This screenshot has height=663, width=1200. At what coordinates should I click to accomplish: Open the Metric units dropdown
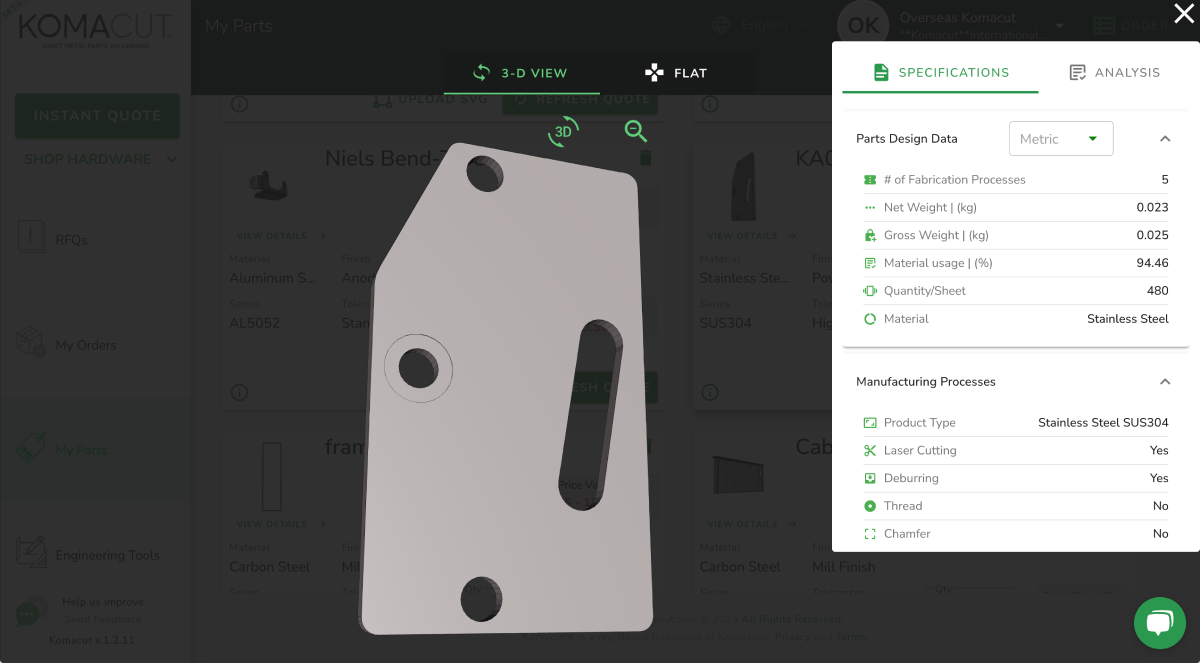[1061, 138]
